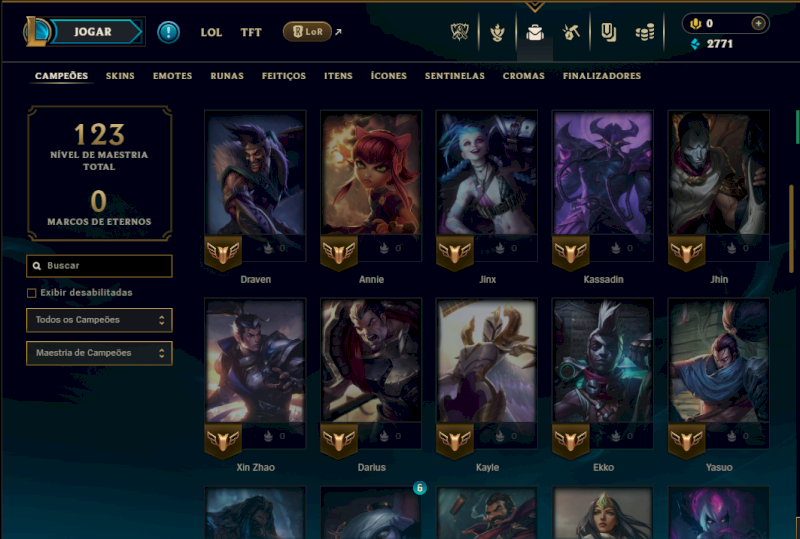Screen dimensions: 800x539
Task: Switch to the Skins tab
Action: click(x=120, y=76)
